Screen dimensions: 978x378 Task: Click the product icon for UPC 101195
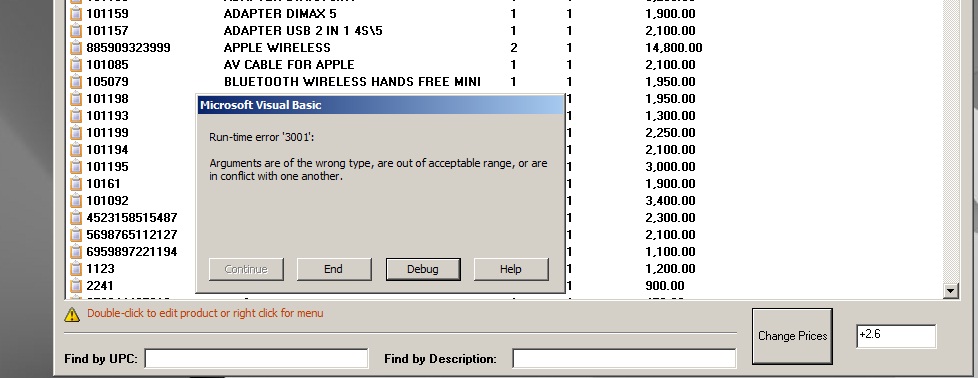75,167
